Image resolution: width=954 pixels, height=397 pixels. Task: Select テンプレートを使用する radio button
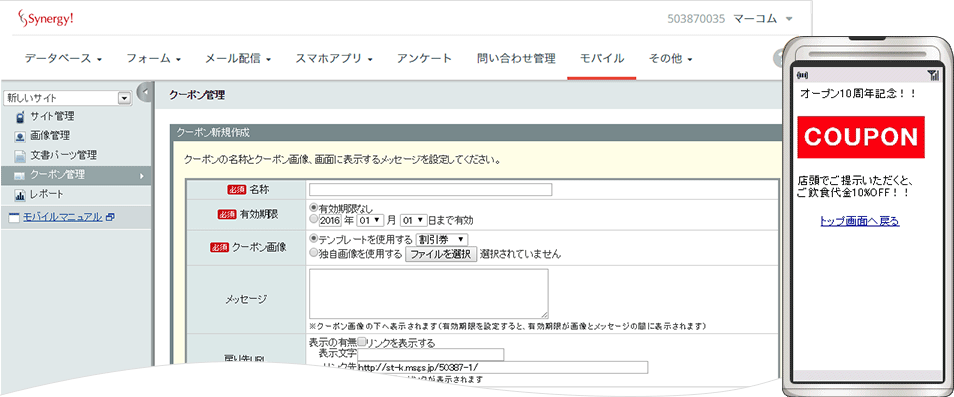click(314, 239)
